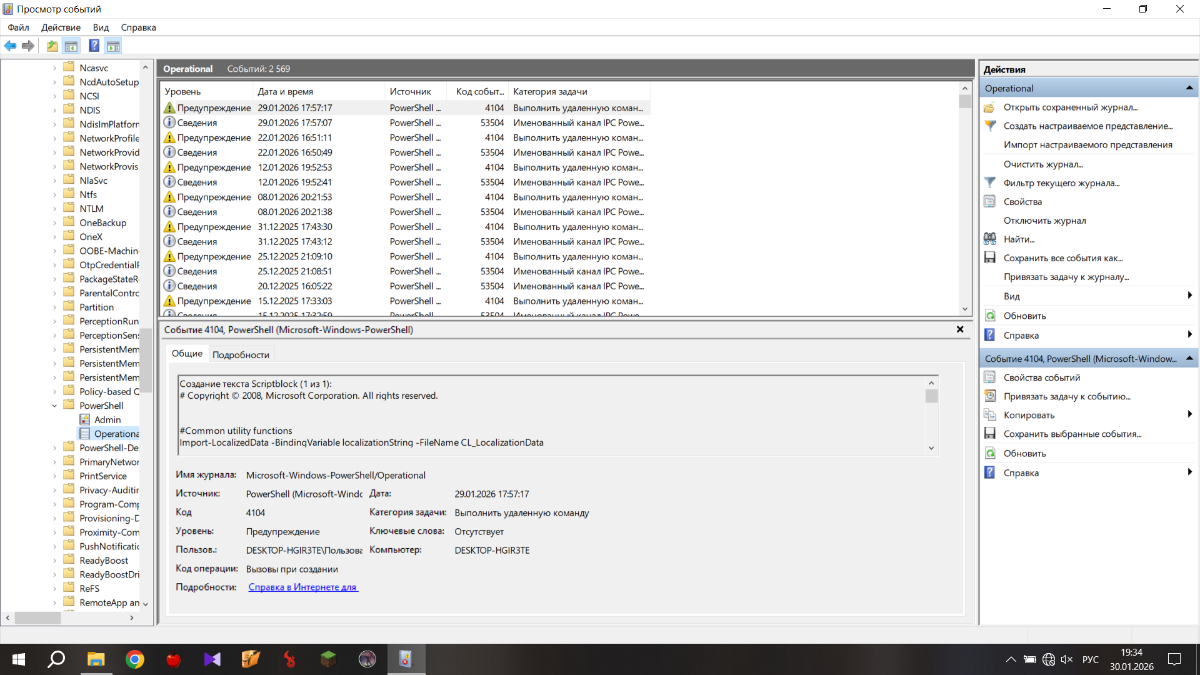Click the filter current log funnel icon
This screenshot has width=1200, height=675.
pyautogui.click(x=990, y=183)
